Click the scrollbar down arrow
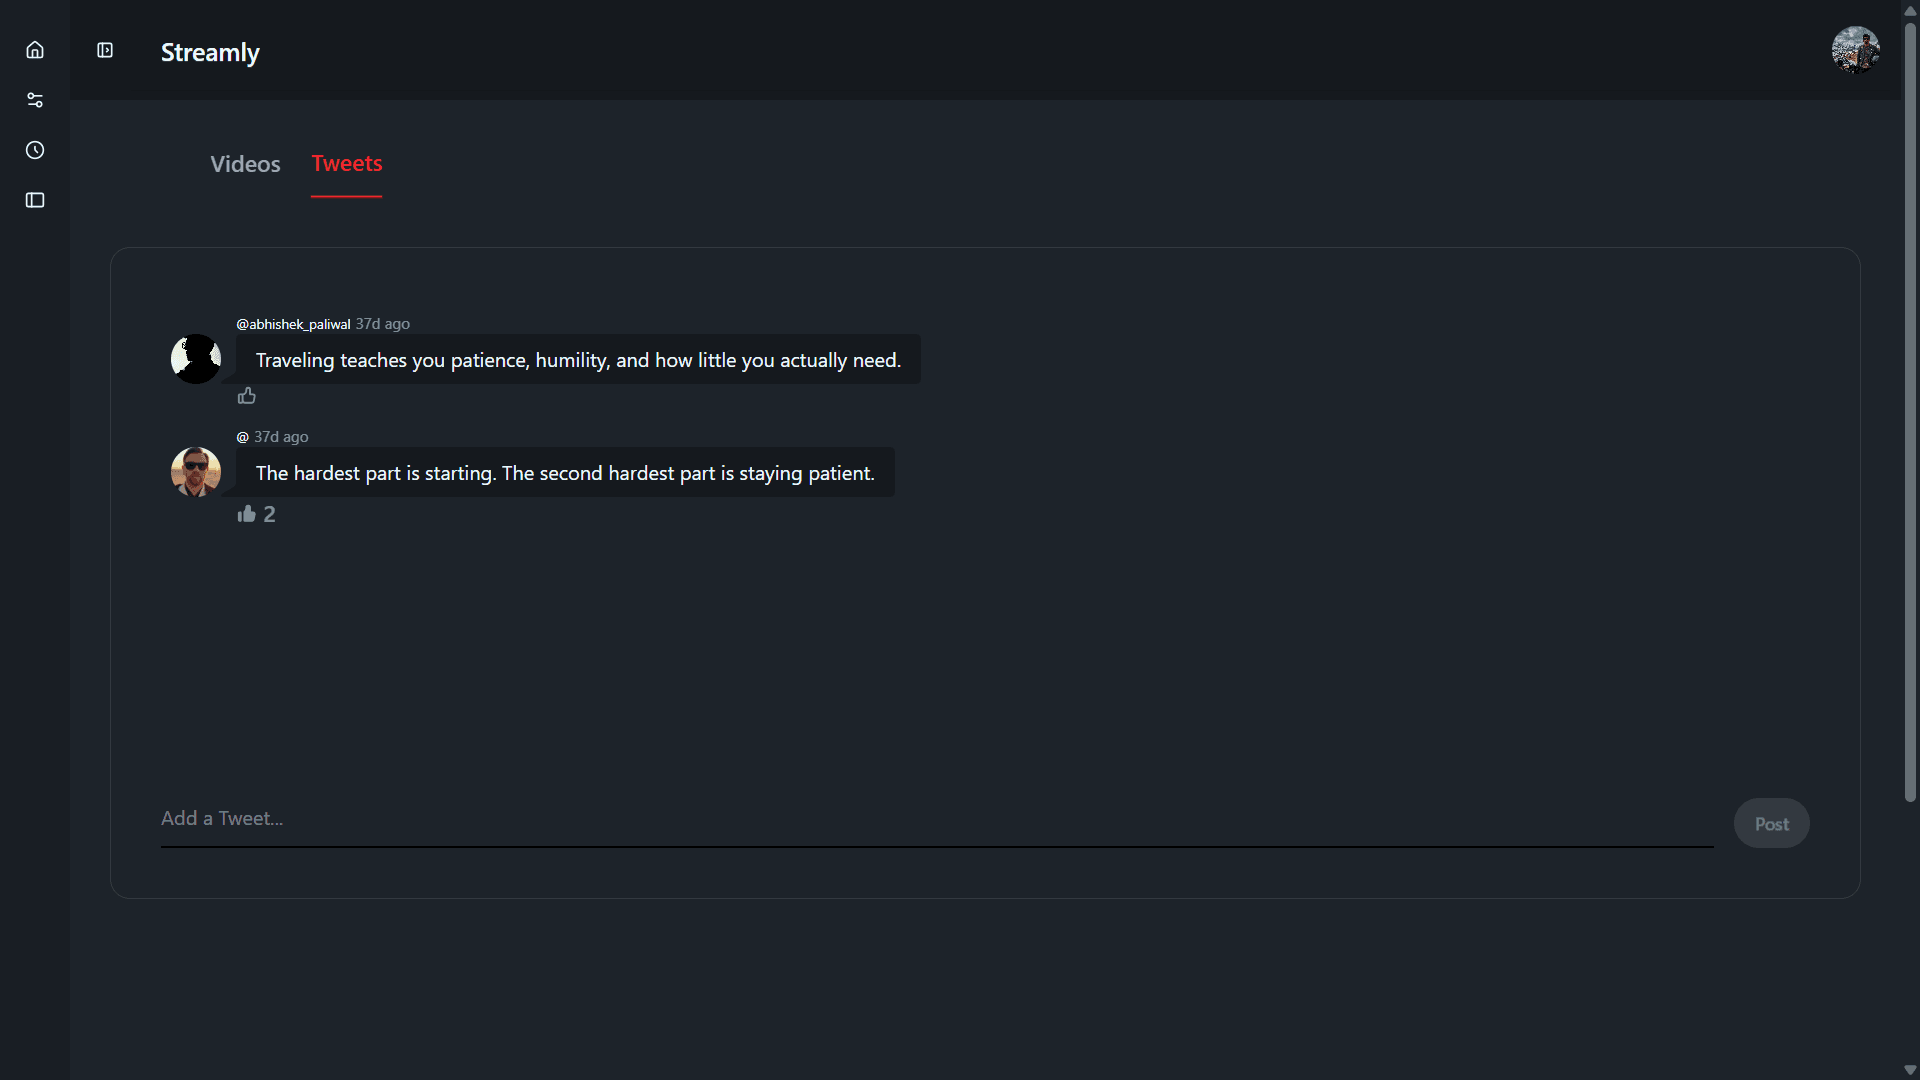The width and height of the screenshot is (1920, 1080). click(x=1909, y=1070)
